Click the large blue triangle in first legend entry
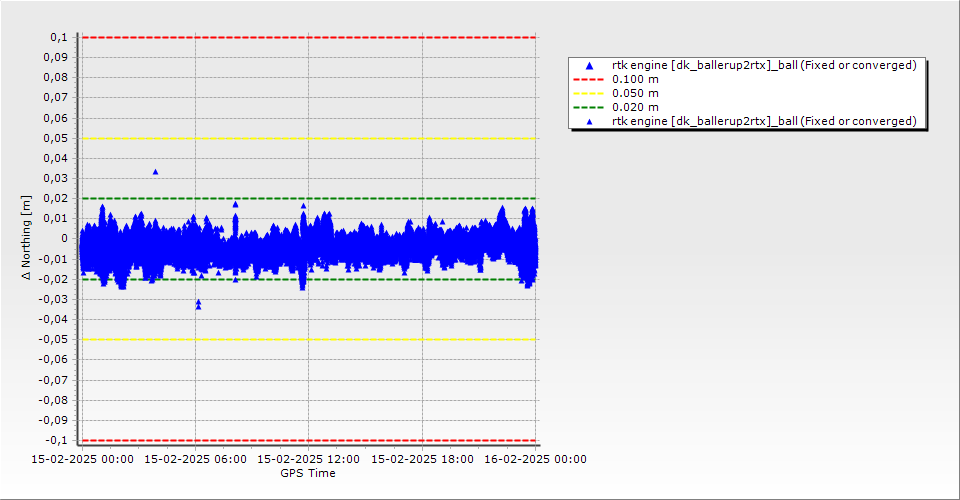 point(589,65)
